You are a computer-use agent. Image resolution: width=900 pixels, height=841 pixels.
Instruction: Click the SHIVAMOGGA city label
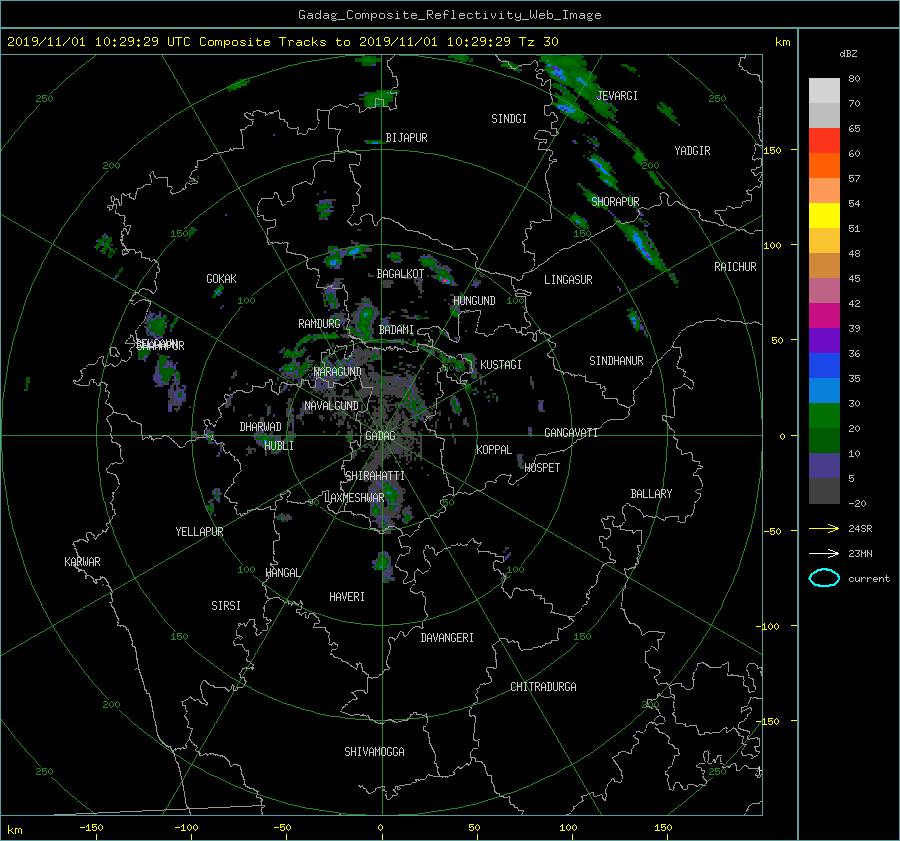[374, 752]
